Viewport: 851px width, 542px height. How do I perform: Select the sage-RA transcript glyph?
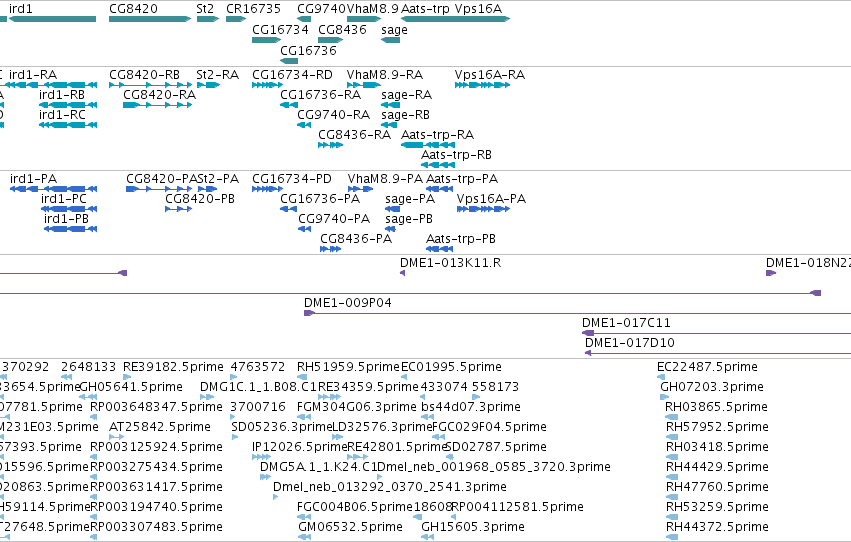(390, 105)
